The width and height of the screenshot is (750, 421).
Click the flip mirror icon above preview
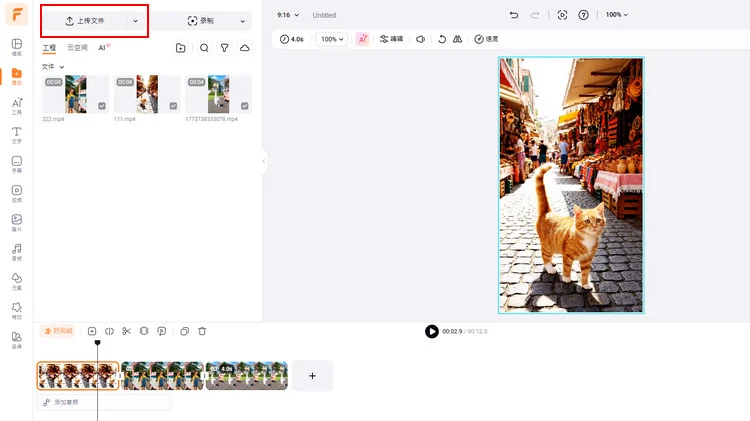pos(457,39)
